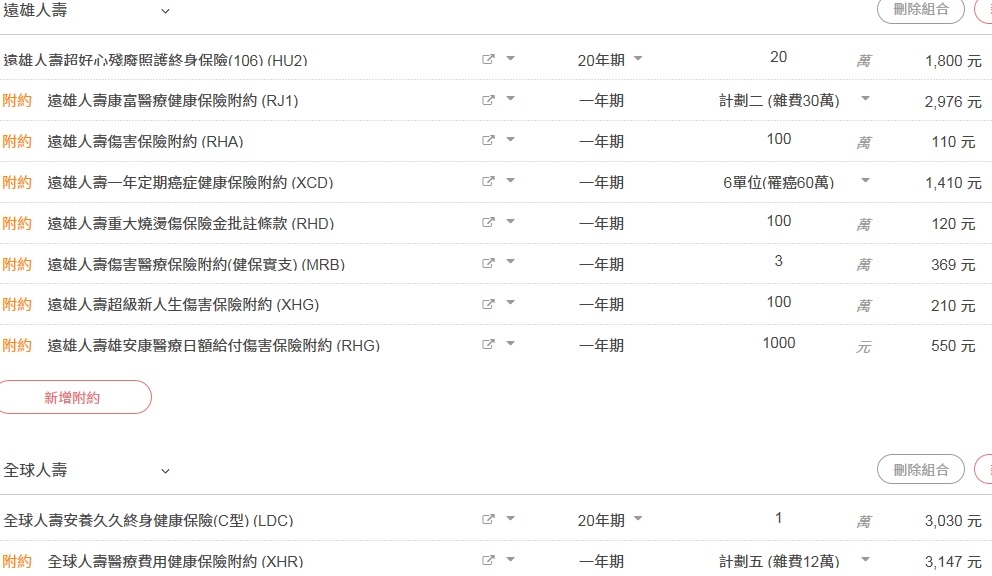Edit RHG daily amount field showing 1000
Image resolution: width=992 pixels, height=576 pixels.
(779, 343)
